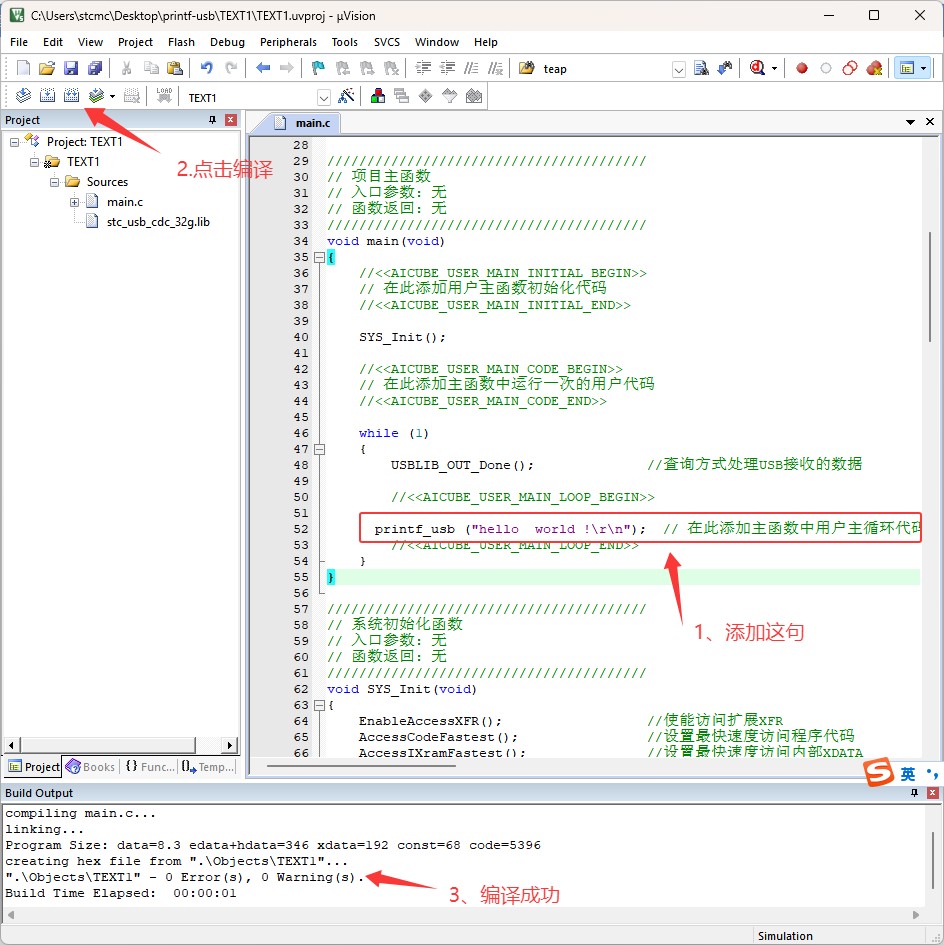Click the Find text document icon

(701, 68)
